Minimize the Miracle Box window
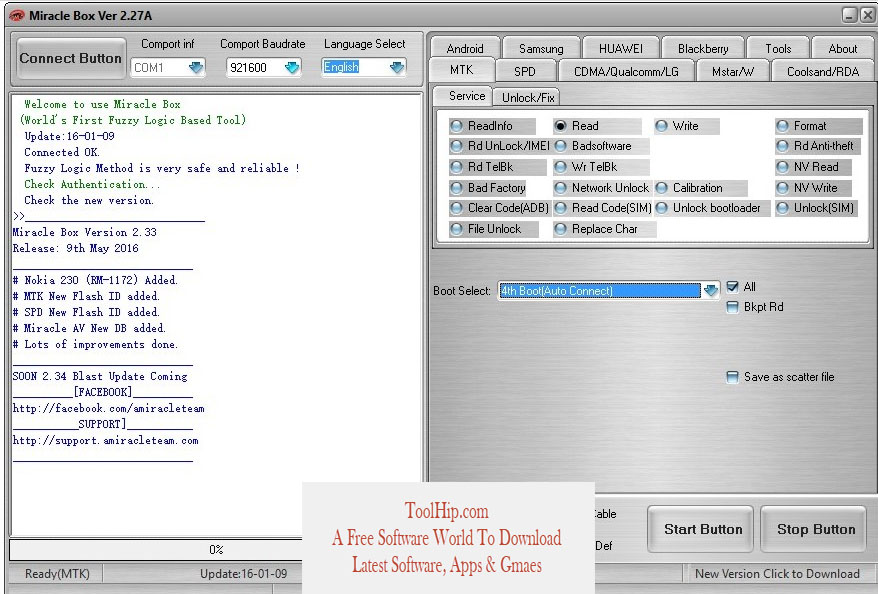The width and height of the screenshot is (878, 594). 850,16
